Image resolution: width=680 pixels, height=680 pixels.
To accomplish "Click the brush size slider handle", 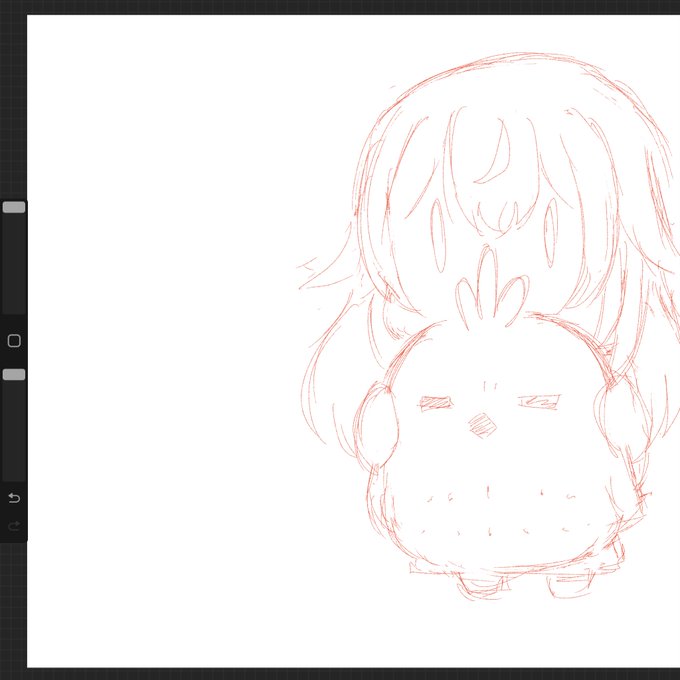I will click(x=14, y=207).
